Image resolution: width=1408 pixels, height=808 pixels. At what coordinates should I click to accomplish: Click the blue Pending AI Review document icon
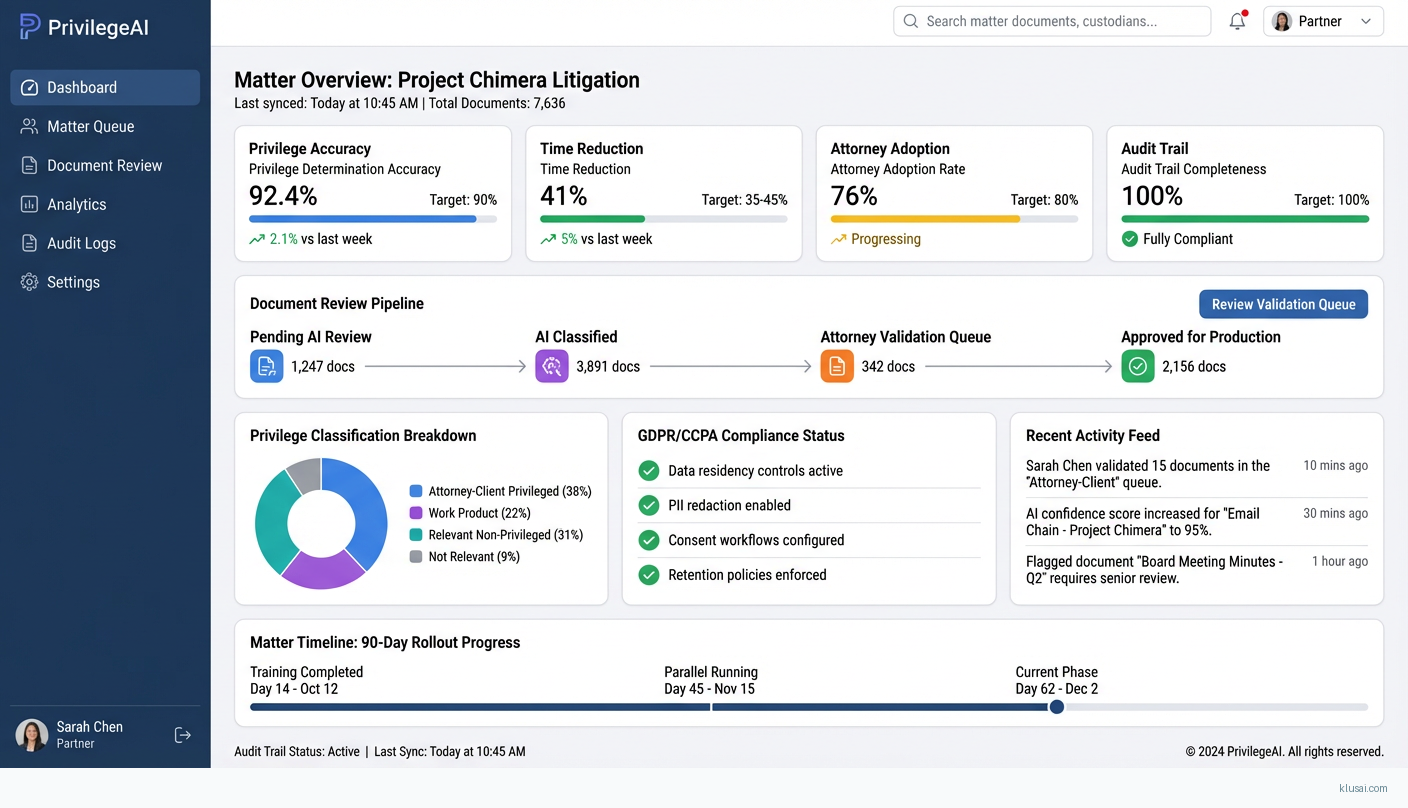pos(267,366)
